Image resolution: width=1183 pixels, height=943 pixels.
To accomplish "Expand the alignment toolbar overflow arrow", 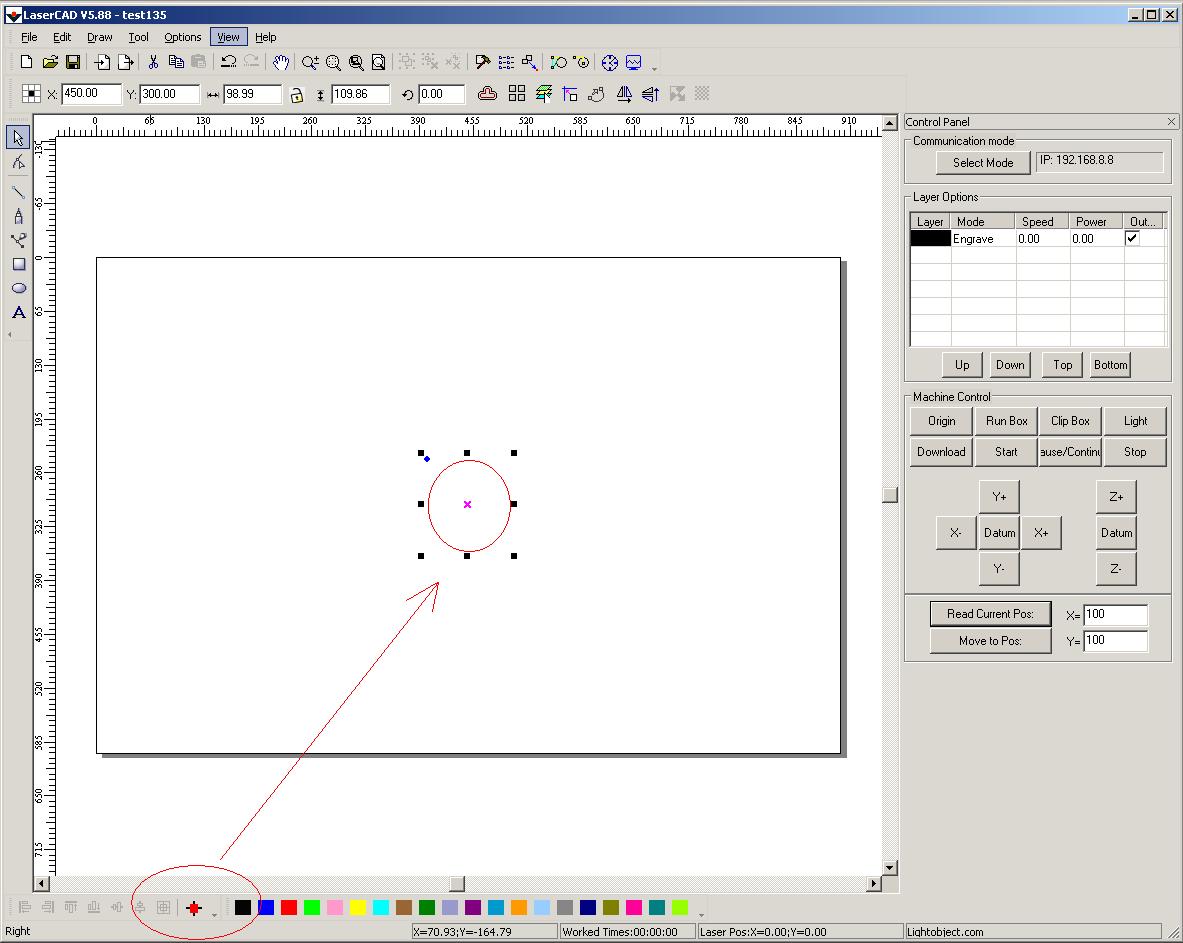I will 214,914.
